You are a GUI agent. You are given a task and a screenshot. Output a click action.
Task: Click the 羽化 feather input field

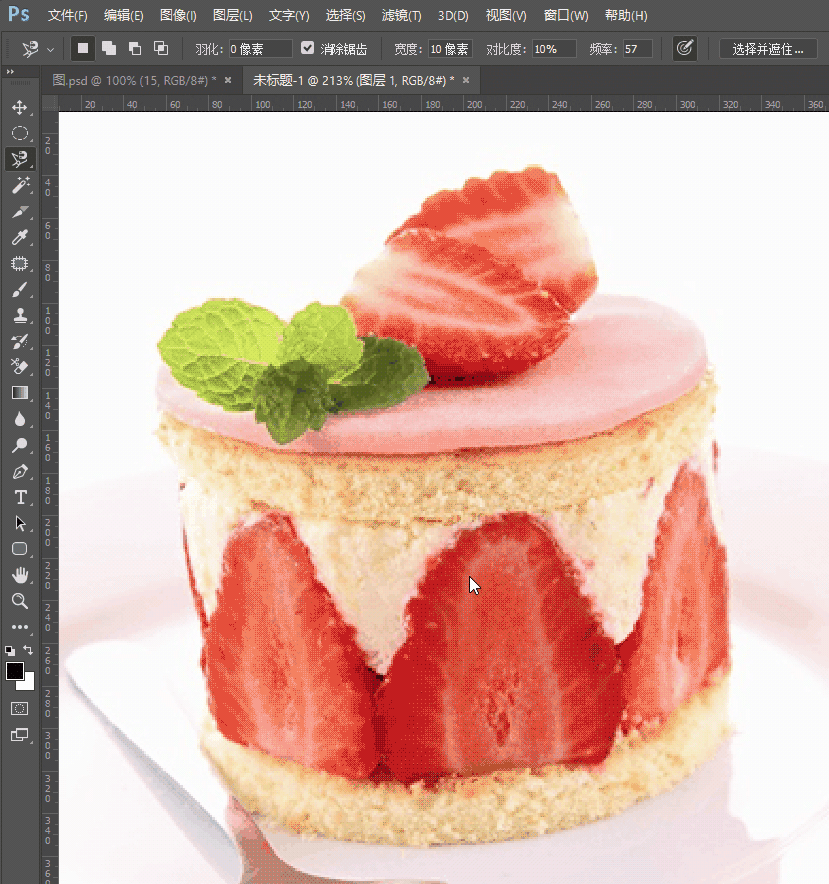click(260, 48)
